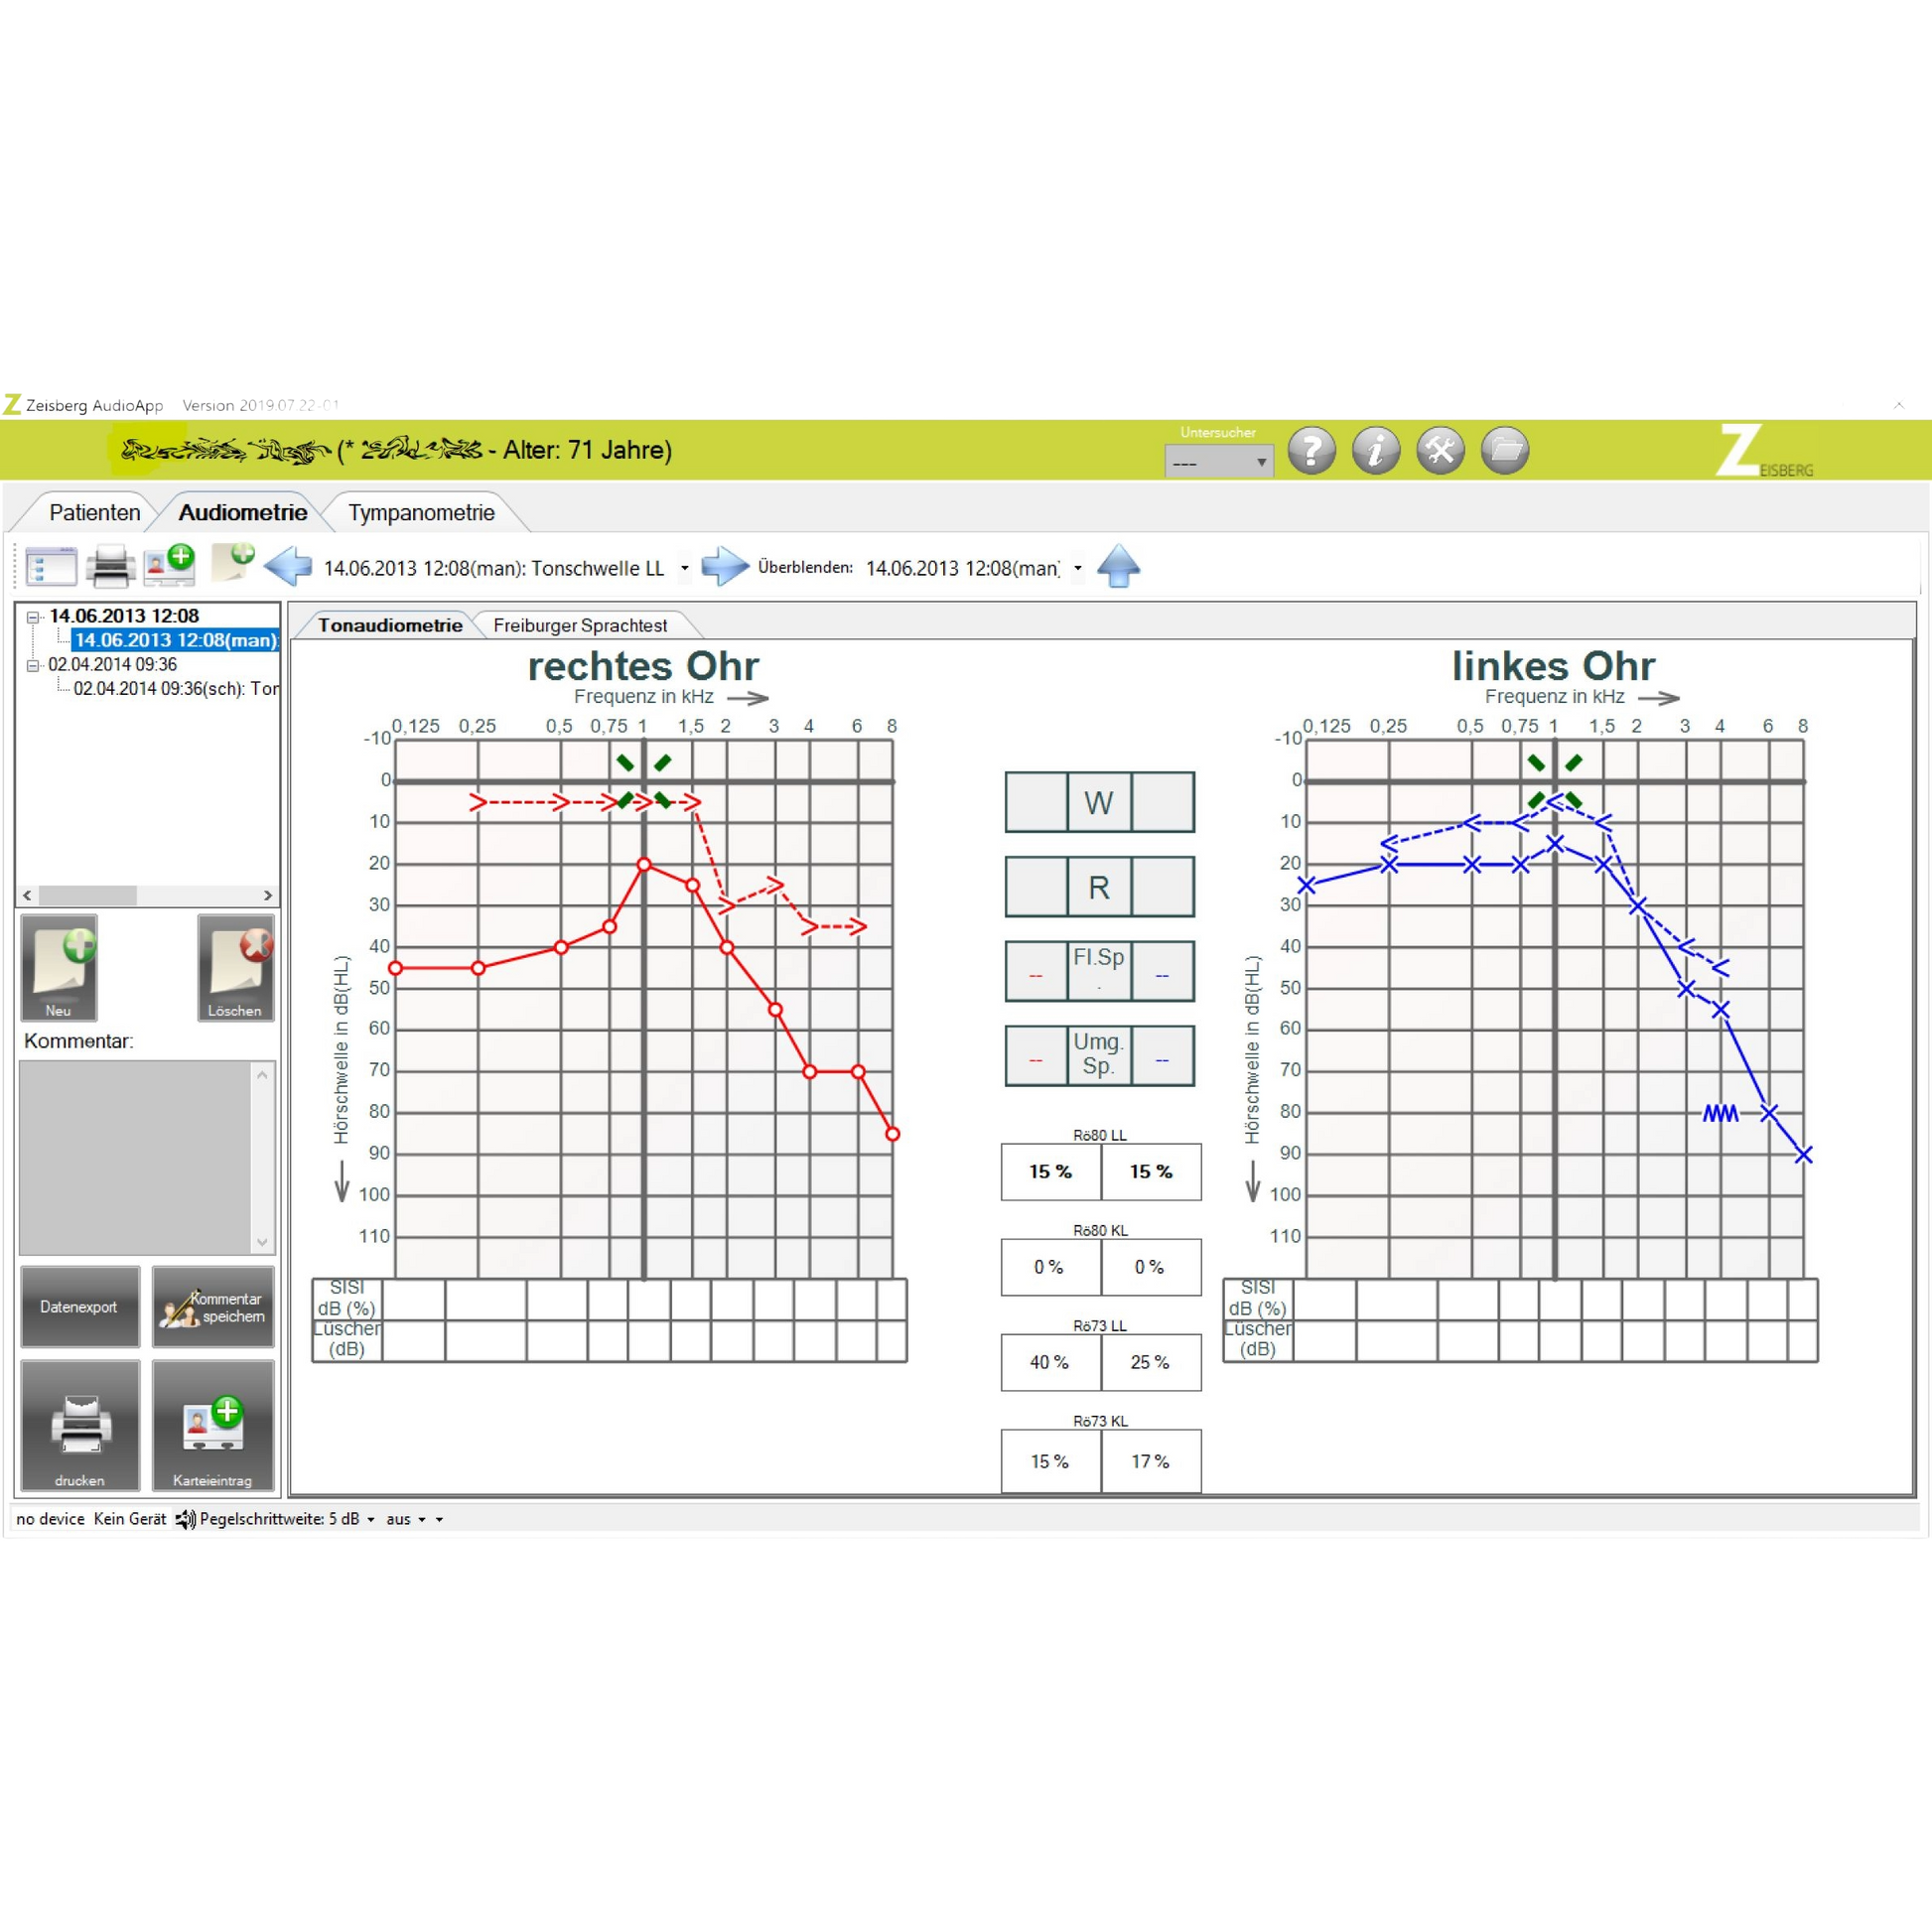Click the folder icon in the header
This screenshot has width=1932, height=1932.
(1505, 450)
